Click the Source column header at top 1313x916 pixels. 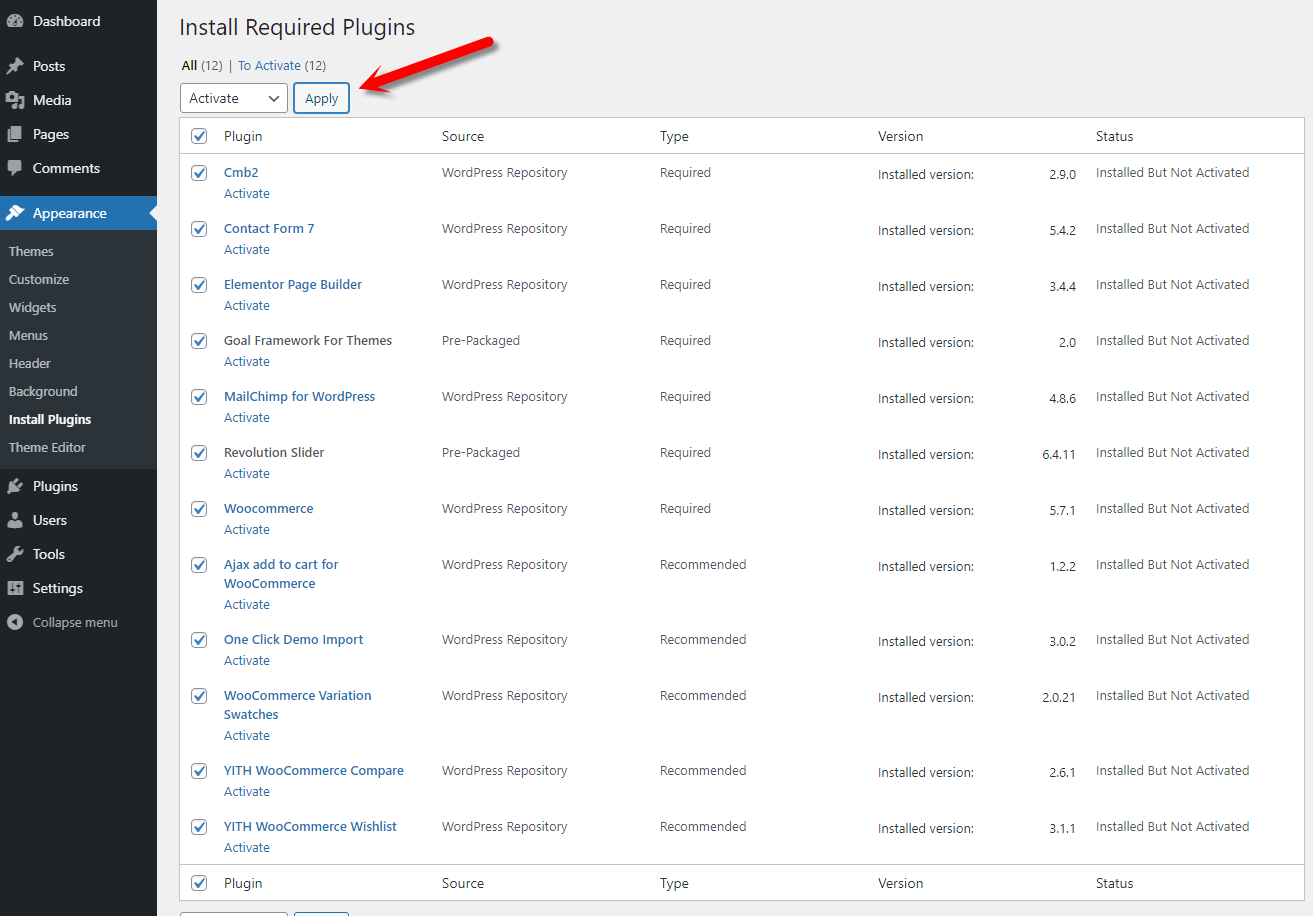463,136
